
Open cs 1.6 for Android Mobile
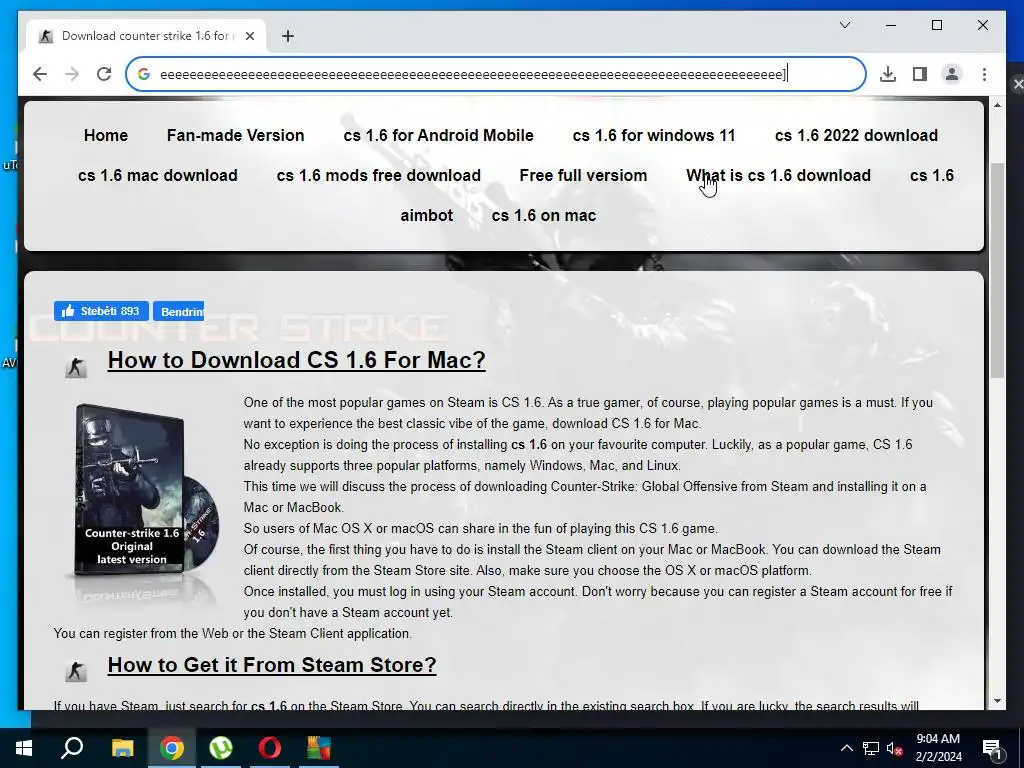[x=438, y=135]
